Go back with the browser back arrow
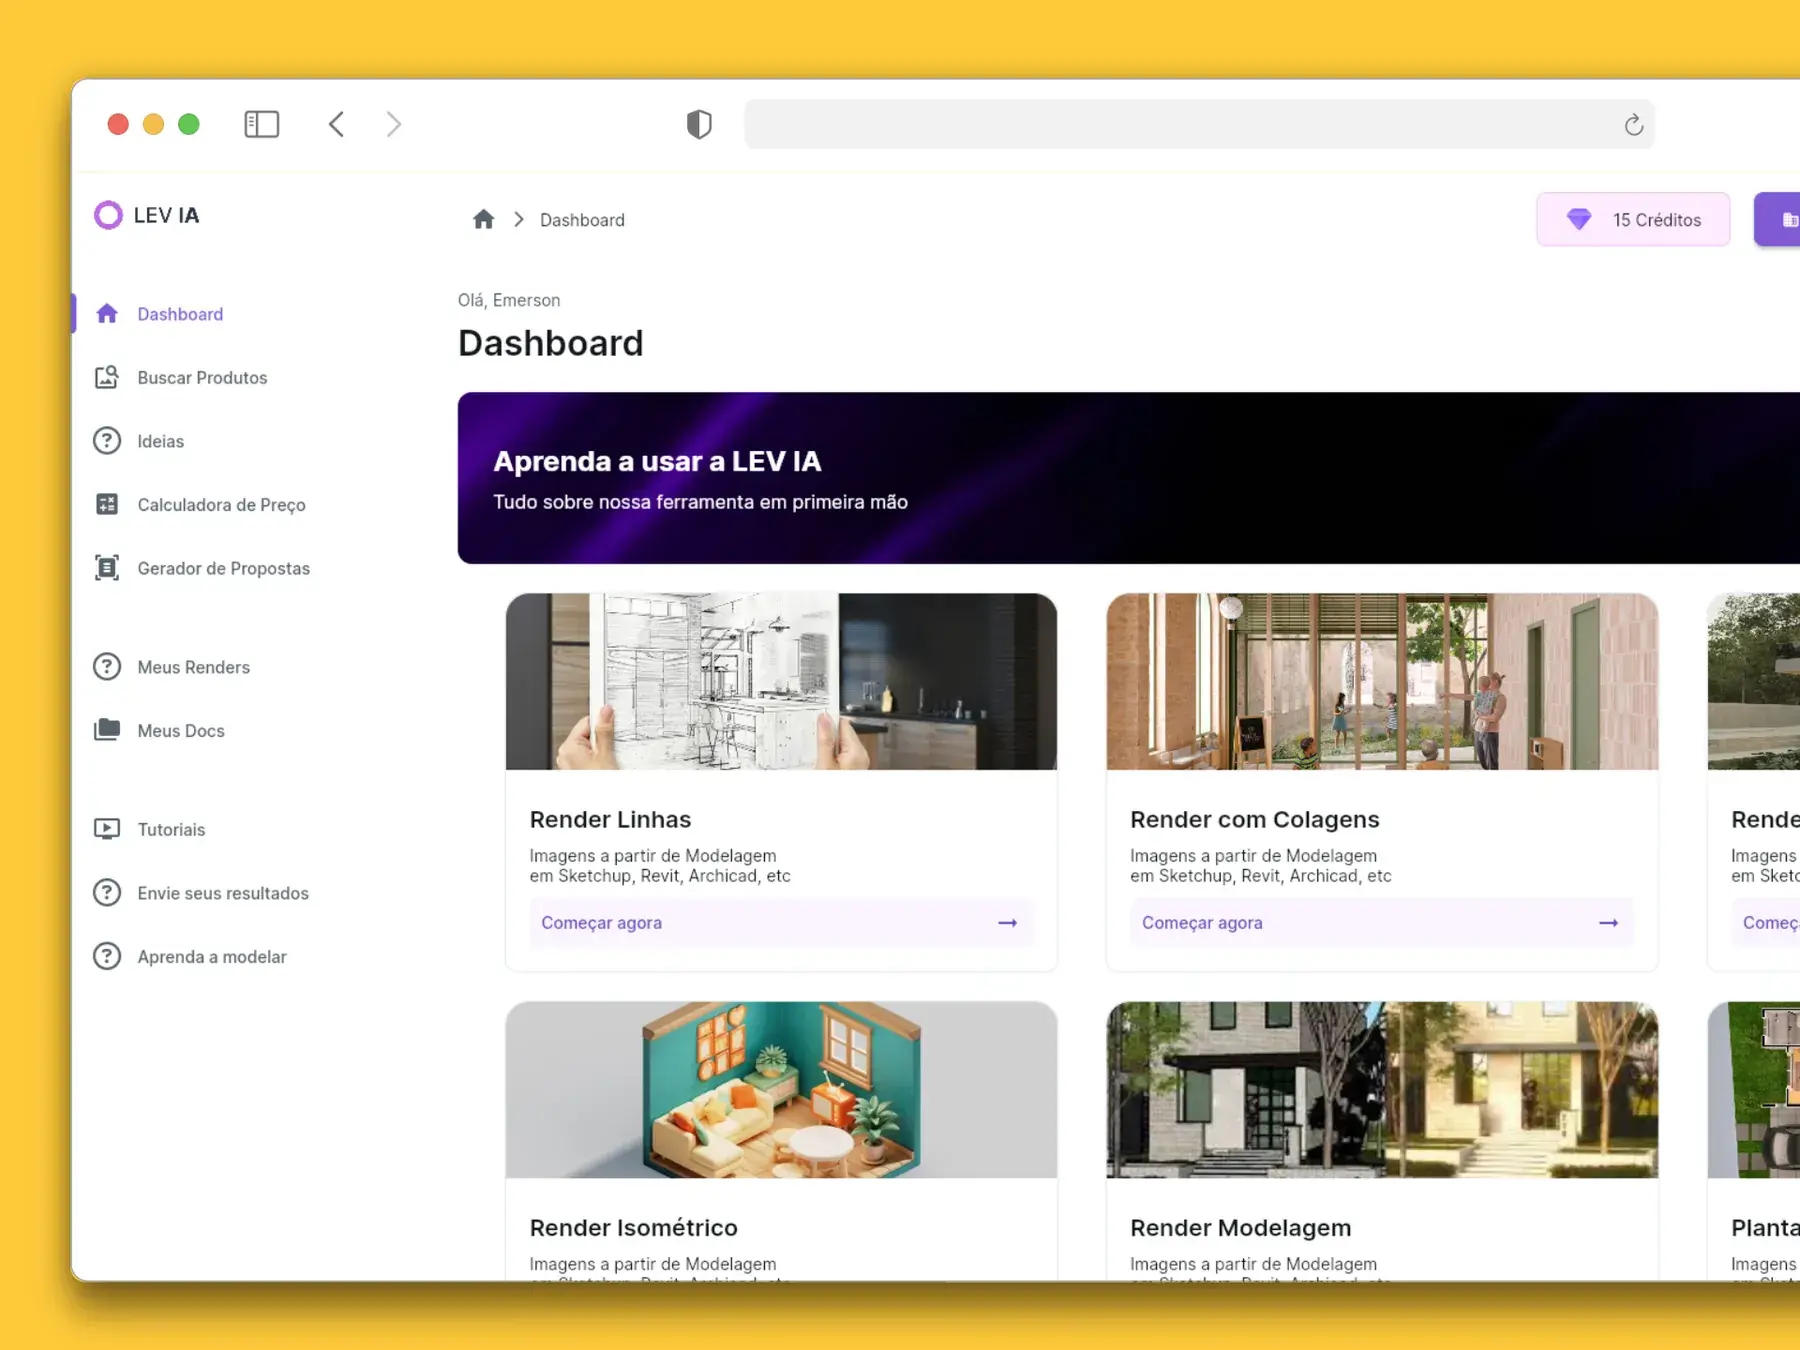1800x1350 pixels. pyautogui.click(x=337, y=124)
